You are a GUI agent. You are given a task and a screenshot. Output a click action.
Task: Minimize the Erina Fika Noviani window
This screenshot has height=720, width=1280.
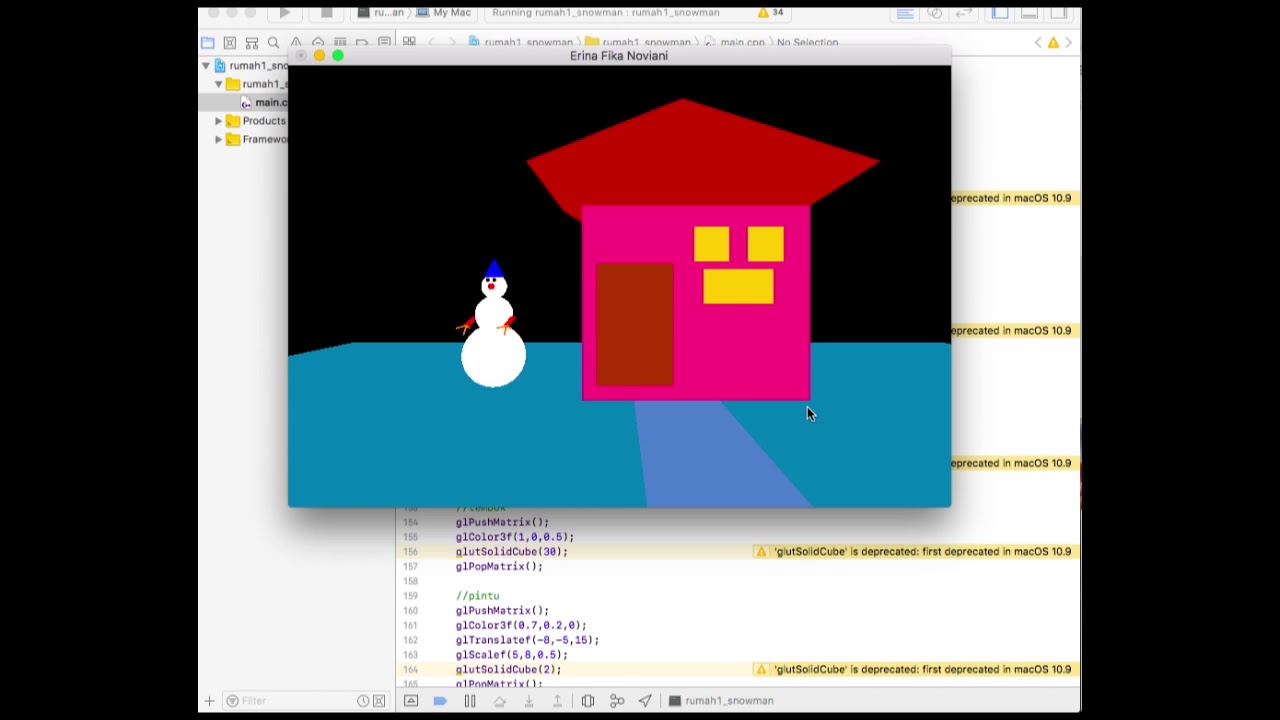click(319, 56)
